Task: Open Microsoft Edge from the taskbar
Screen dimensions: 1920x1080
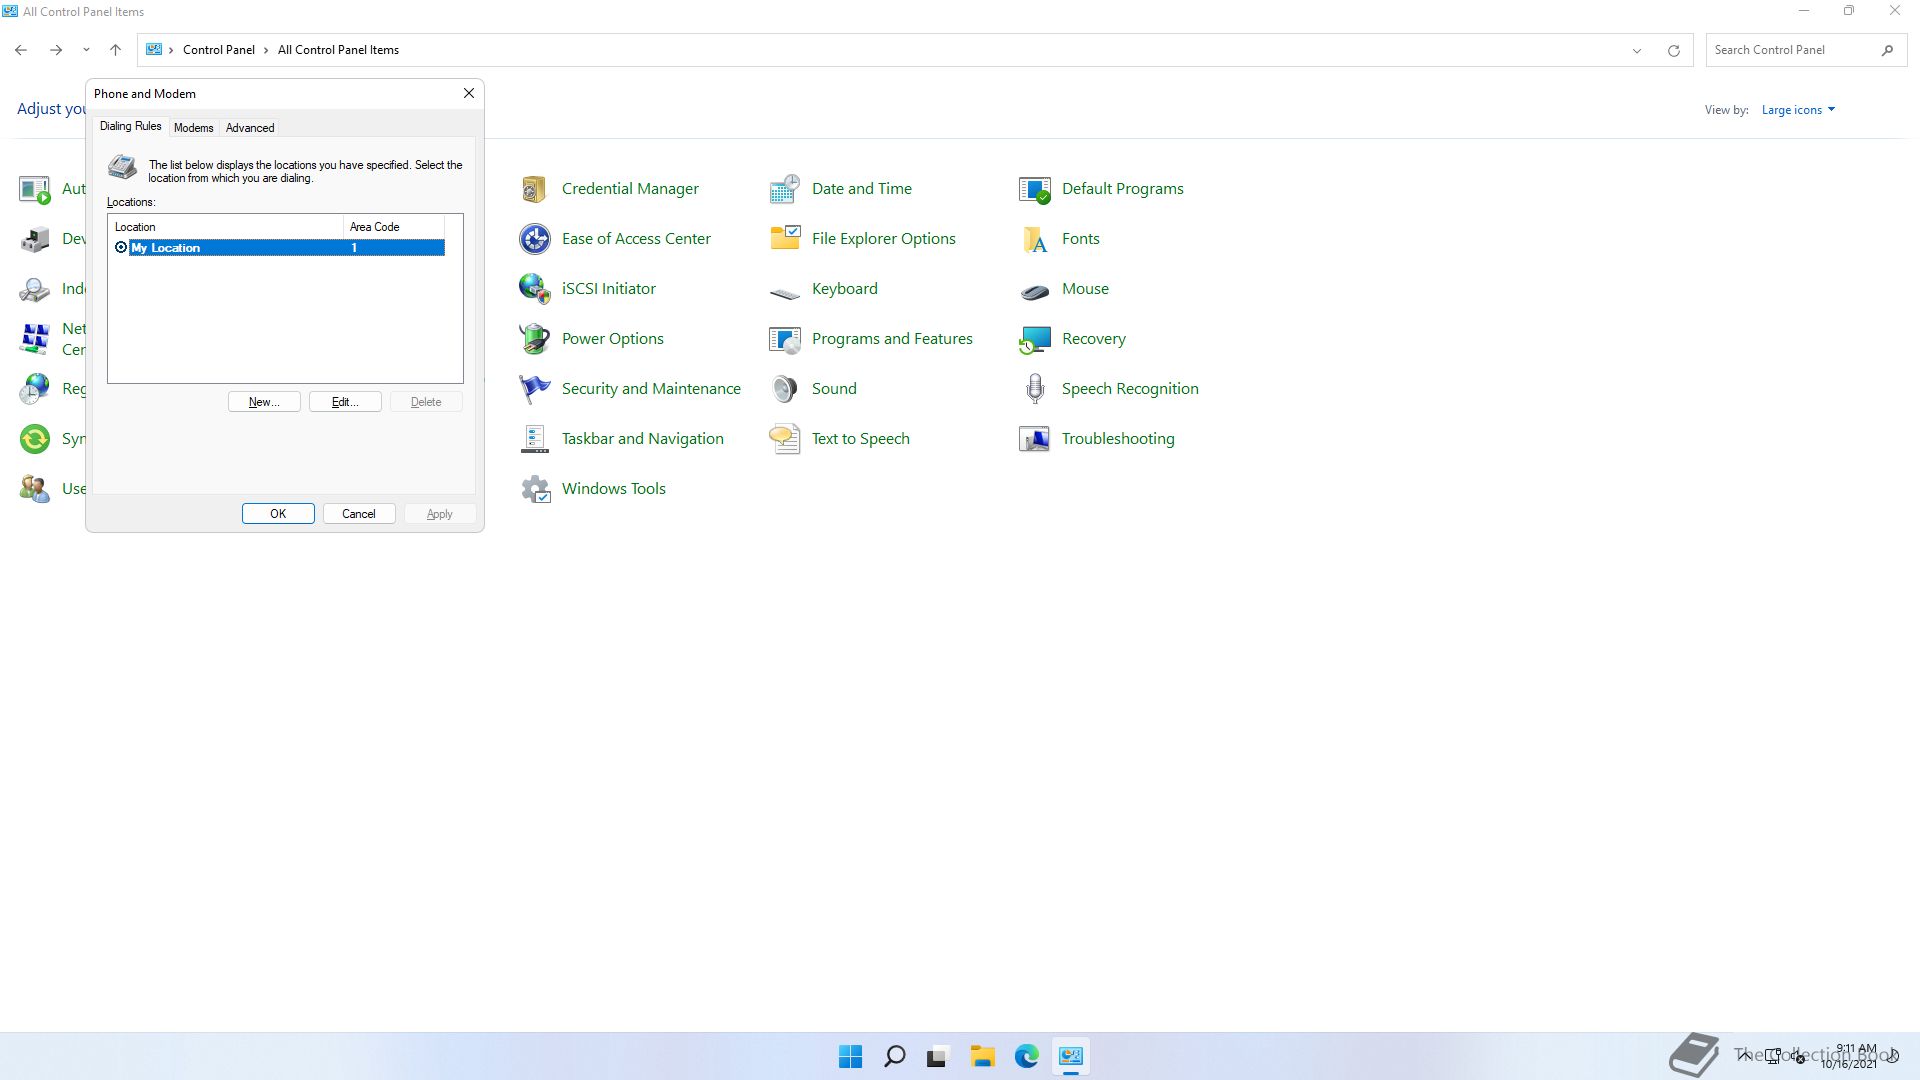Action: (1026, 1056)
